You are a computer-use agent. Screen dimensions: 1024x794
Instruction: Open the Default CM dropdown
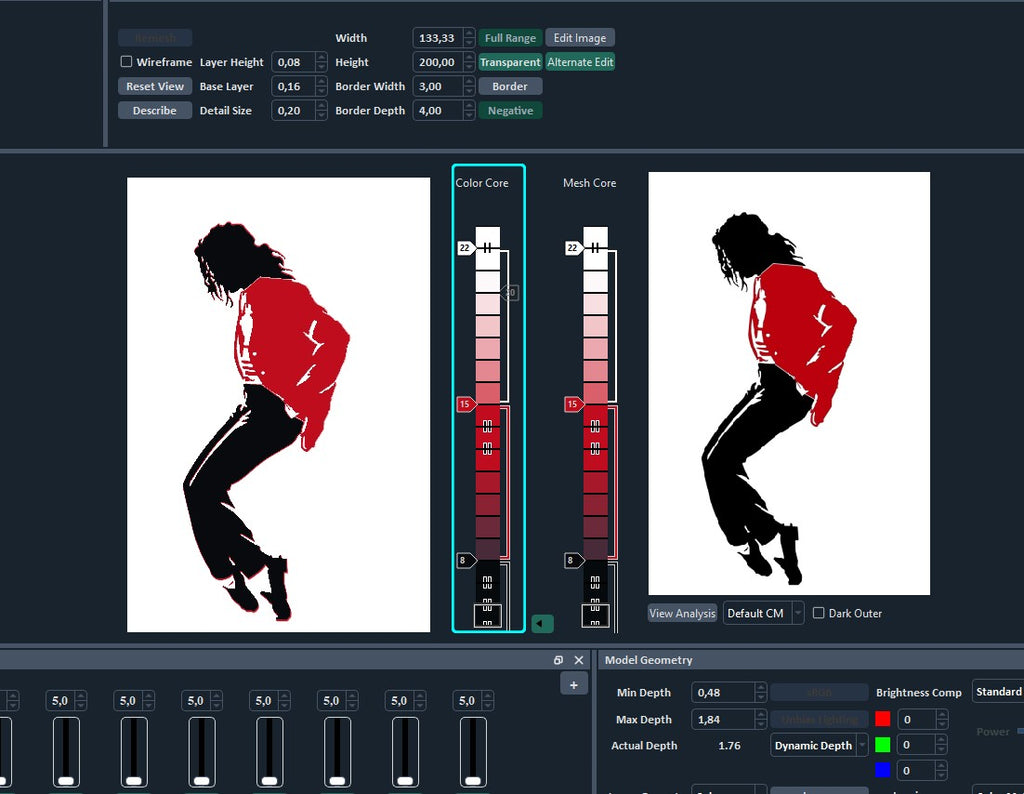click(x=763, y=613)
